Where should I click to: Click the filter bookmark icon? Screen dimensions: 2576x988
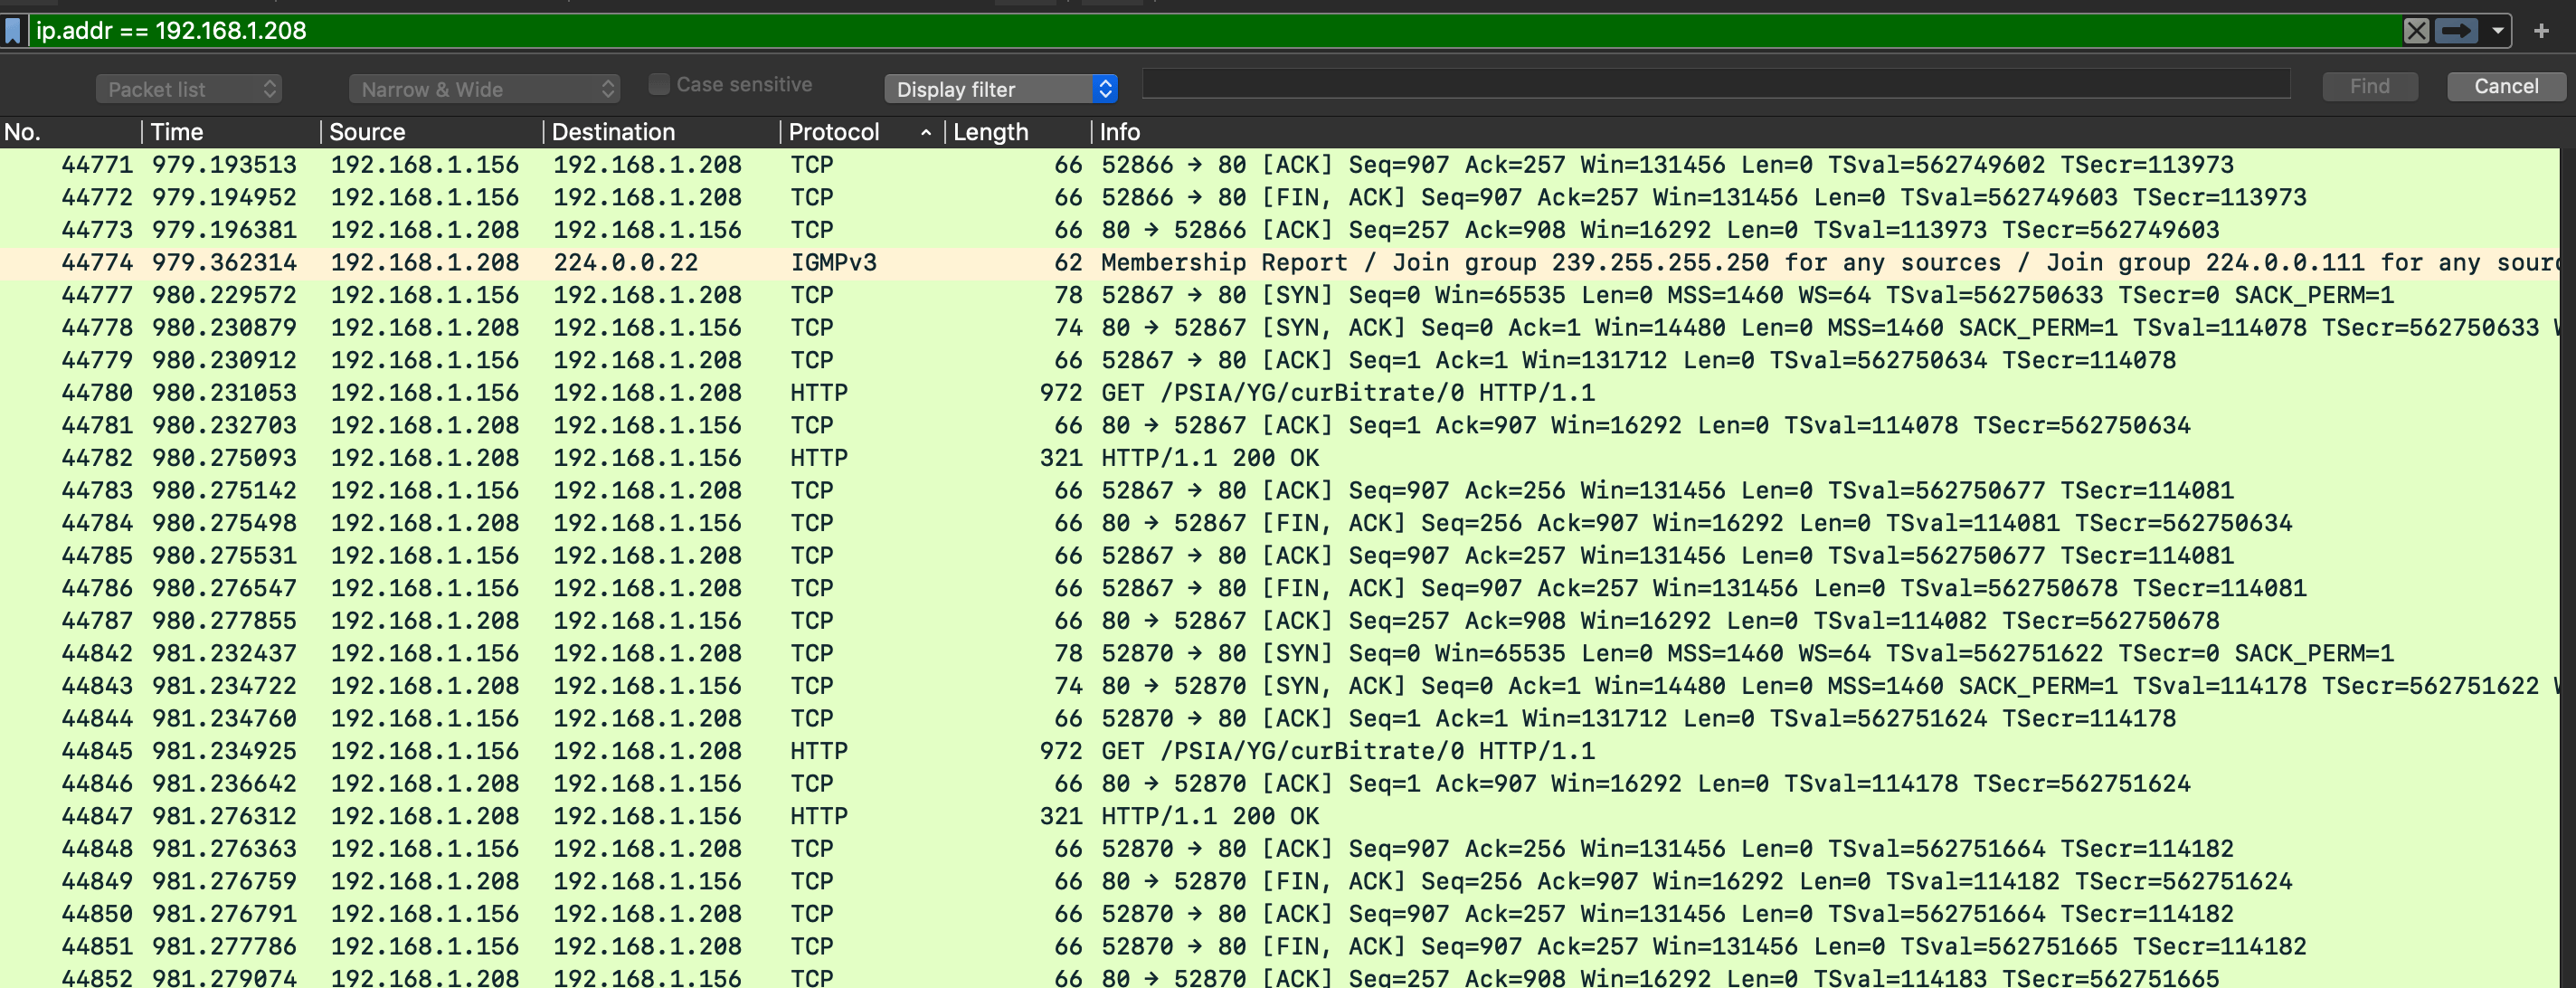point(13,31)
